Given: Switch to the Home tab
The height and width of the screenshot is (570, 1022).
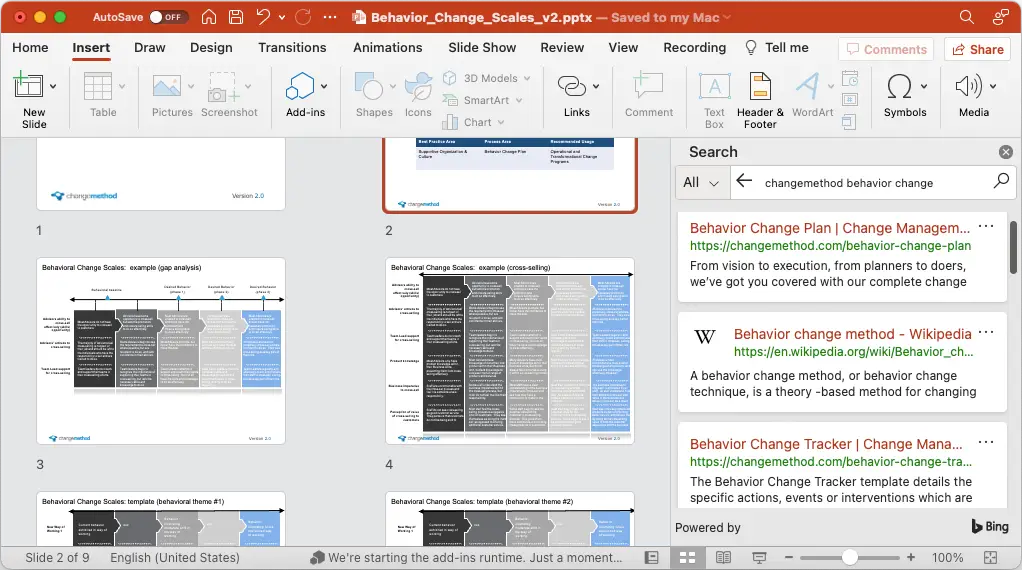Looking at the screenshot, I should click(x=30, y=48).
